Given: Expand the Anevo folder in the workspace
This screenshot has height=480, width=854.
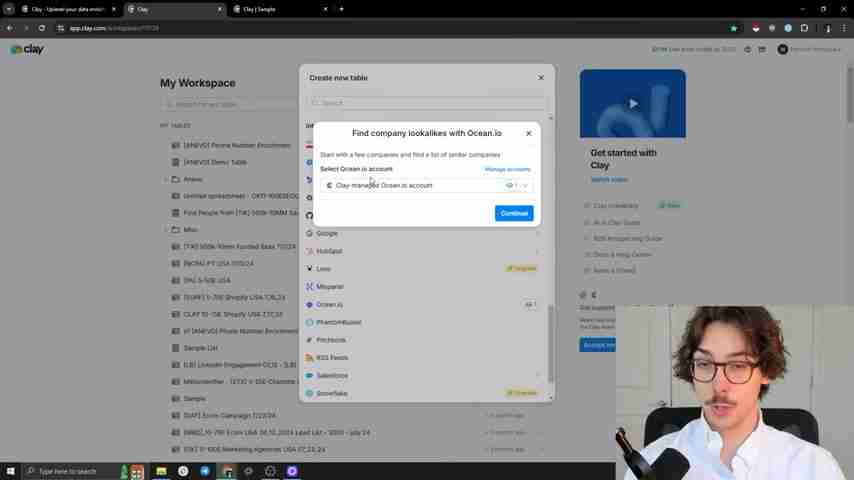Looking at the screenshot, I should (x=167, y=179).
